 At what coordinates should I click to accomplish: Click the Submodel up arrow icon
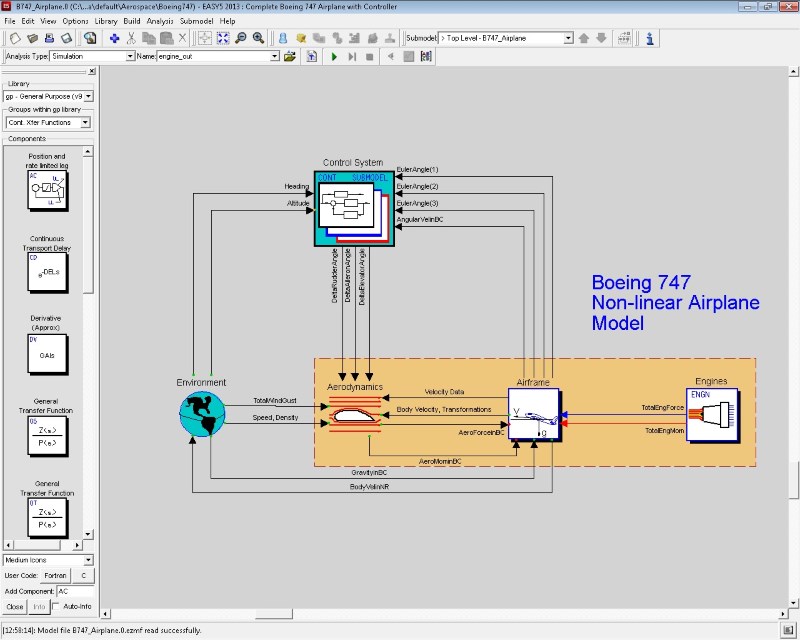(x=584, y=38)
